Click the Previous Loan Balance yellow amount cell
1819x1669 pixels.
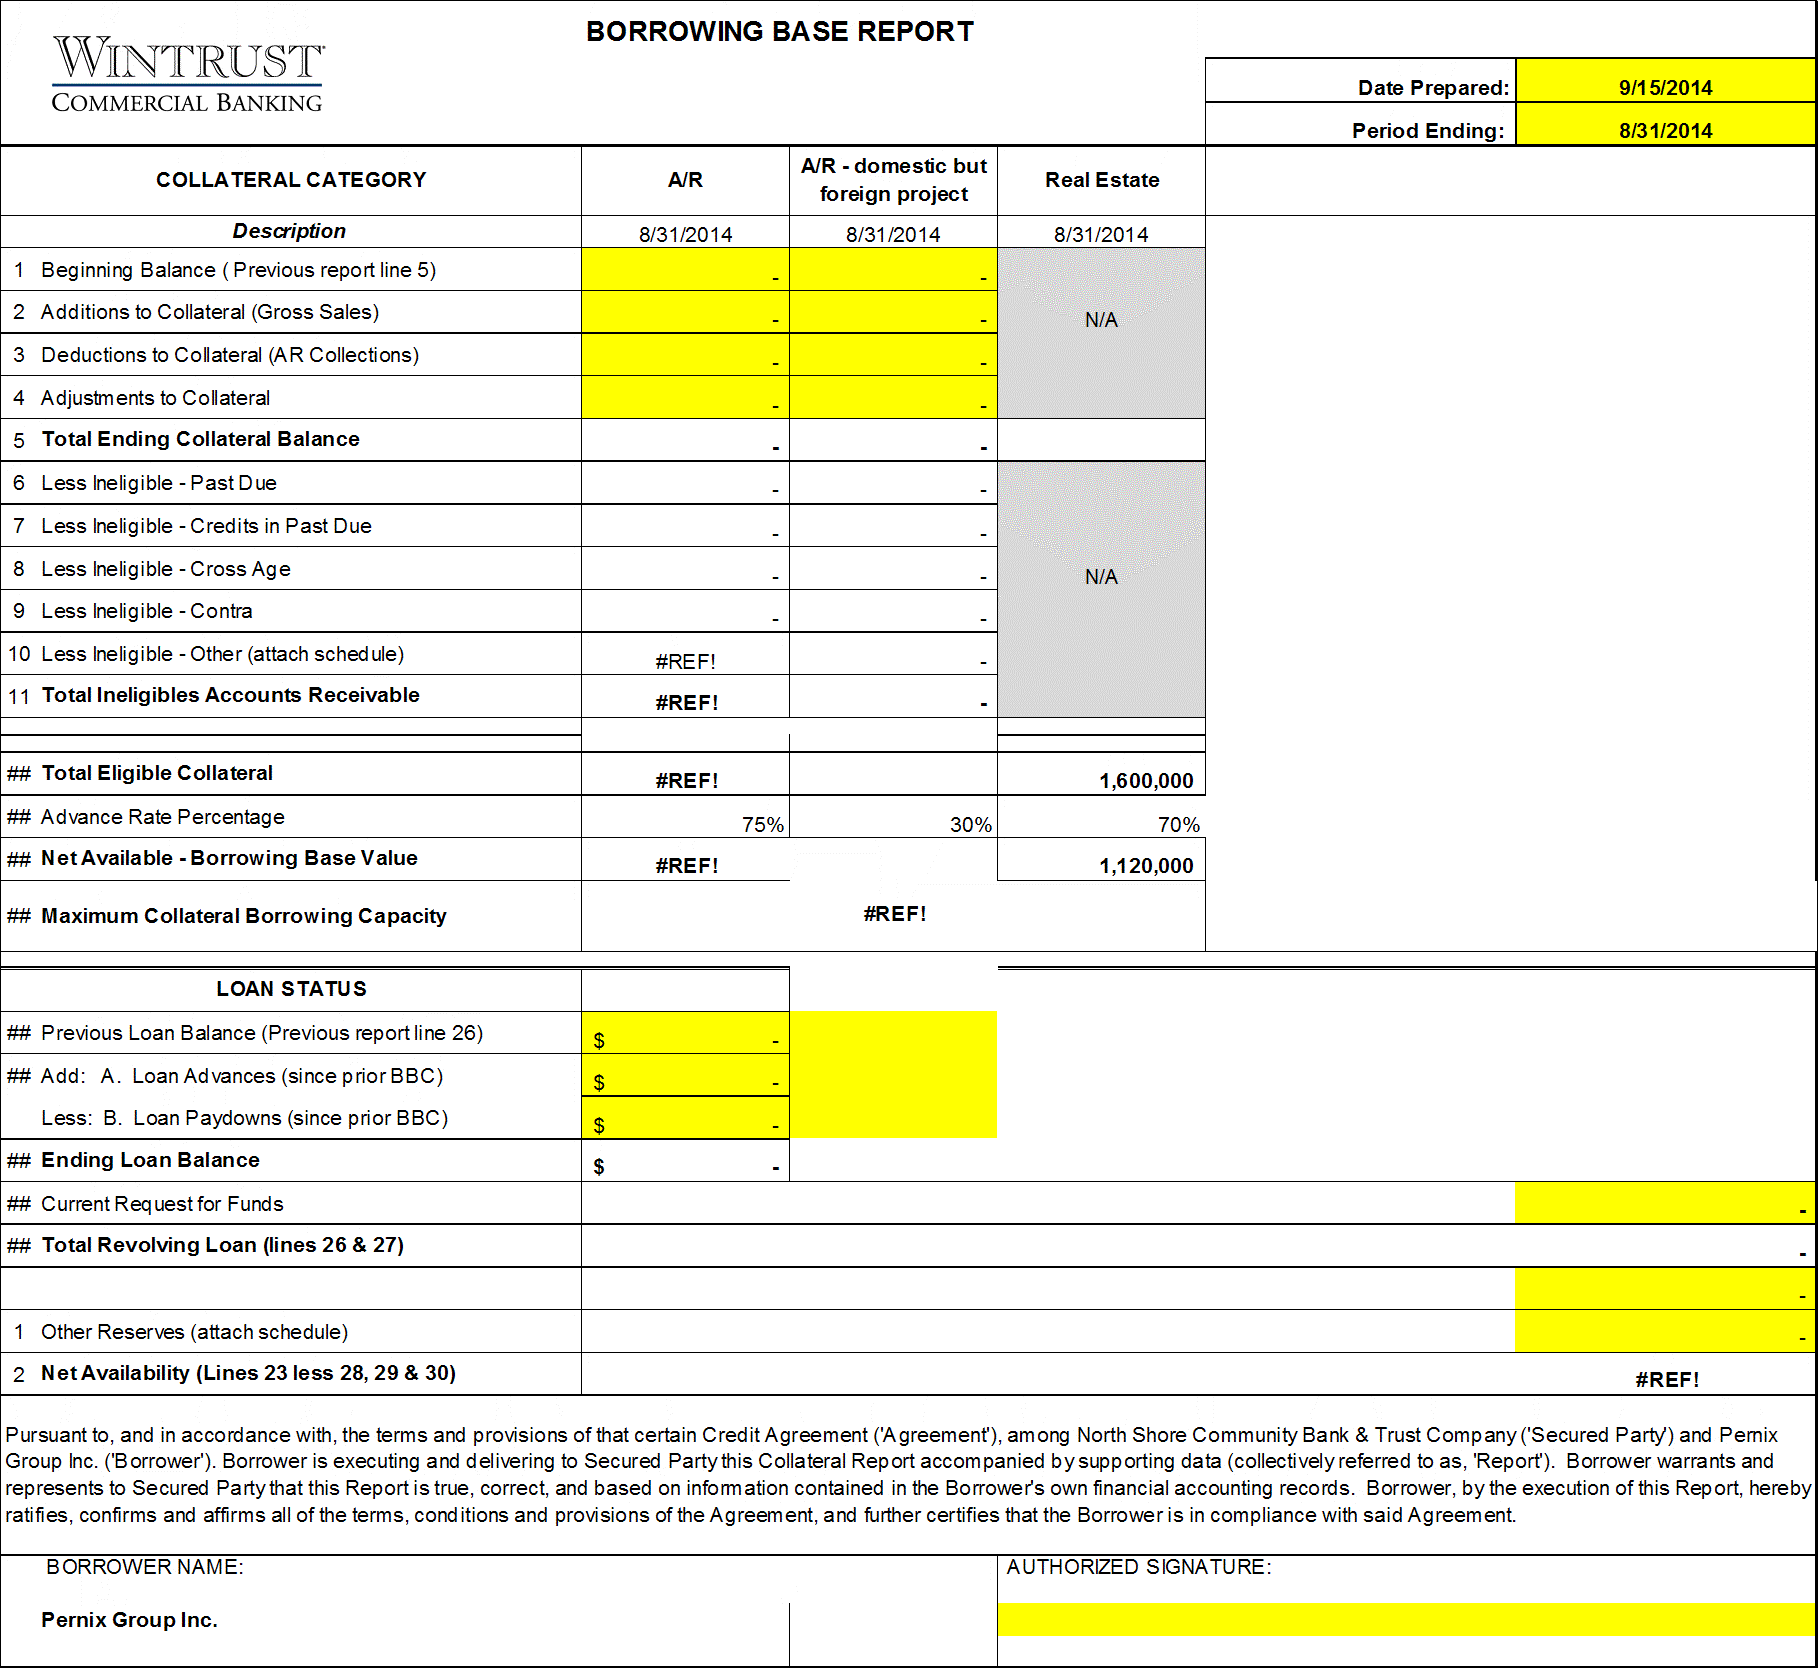685,1033
